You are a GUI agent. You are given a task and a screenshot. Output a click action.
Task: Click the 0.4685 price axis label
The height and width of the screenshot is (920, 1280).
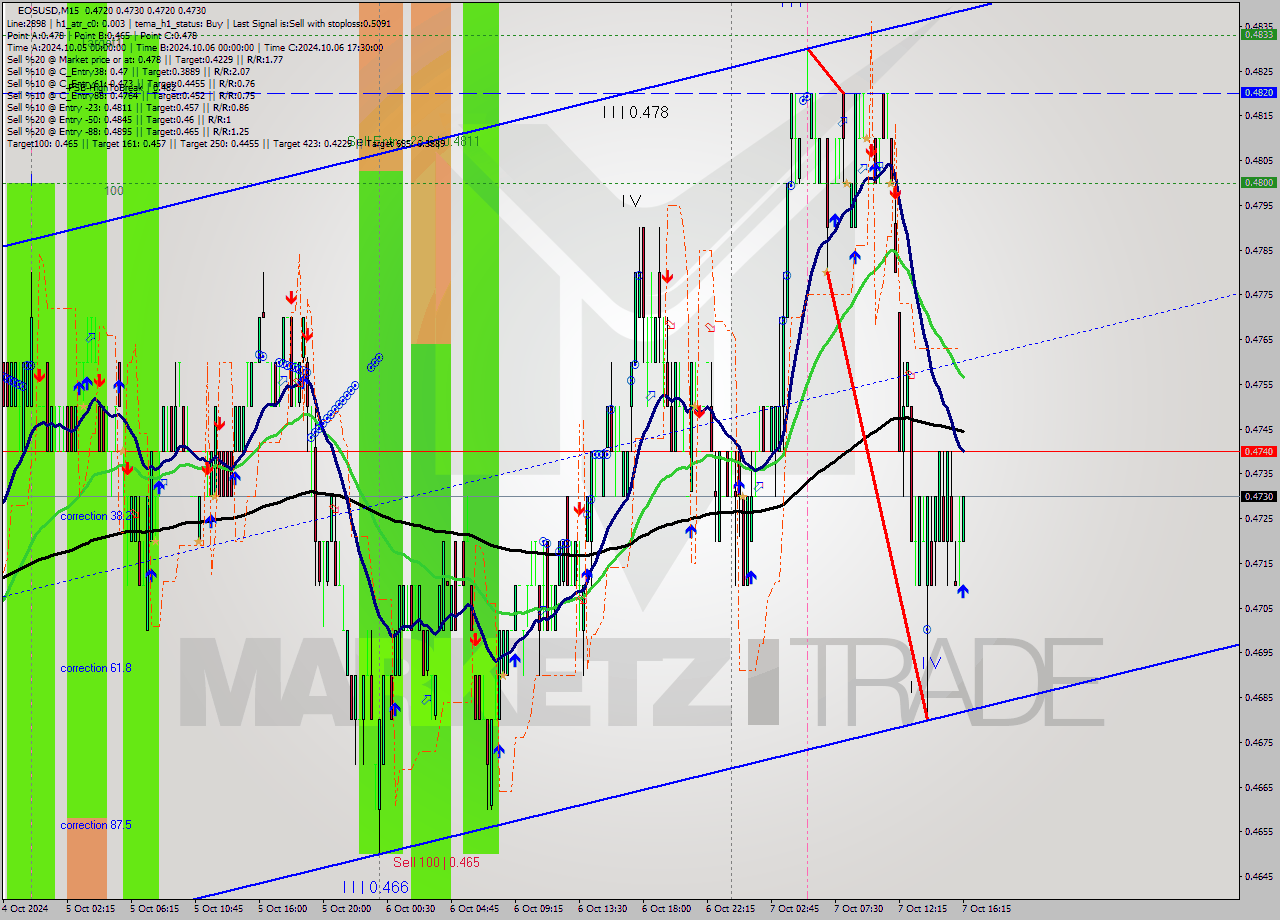click(x=1257, y=698)
